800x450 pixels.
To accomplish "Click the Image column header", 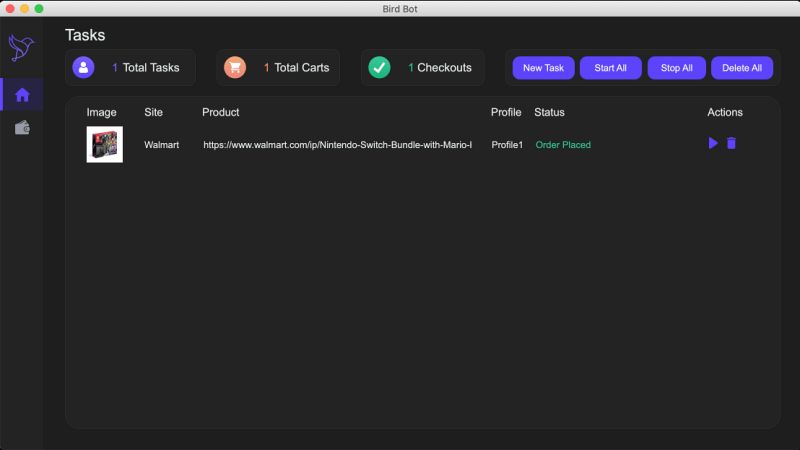I will coord(102,112).
